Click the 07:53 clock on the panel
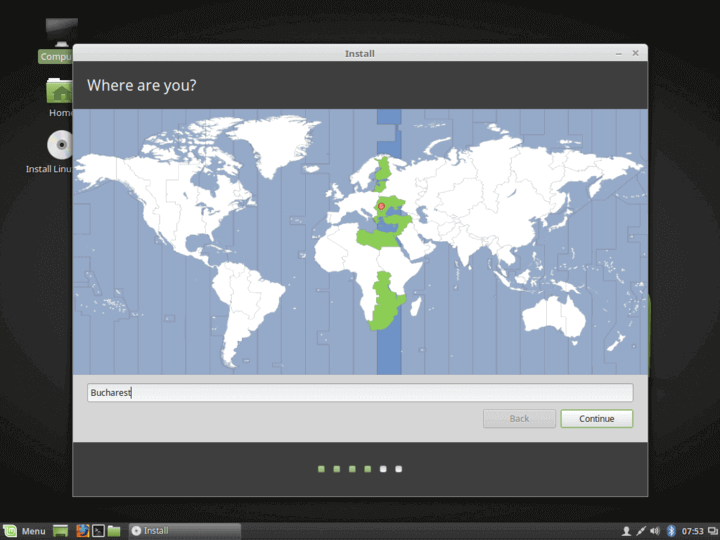720x540 pixels. click(x=692, y=531)
